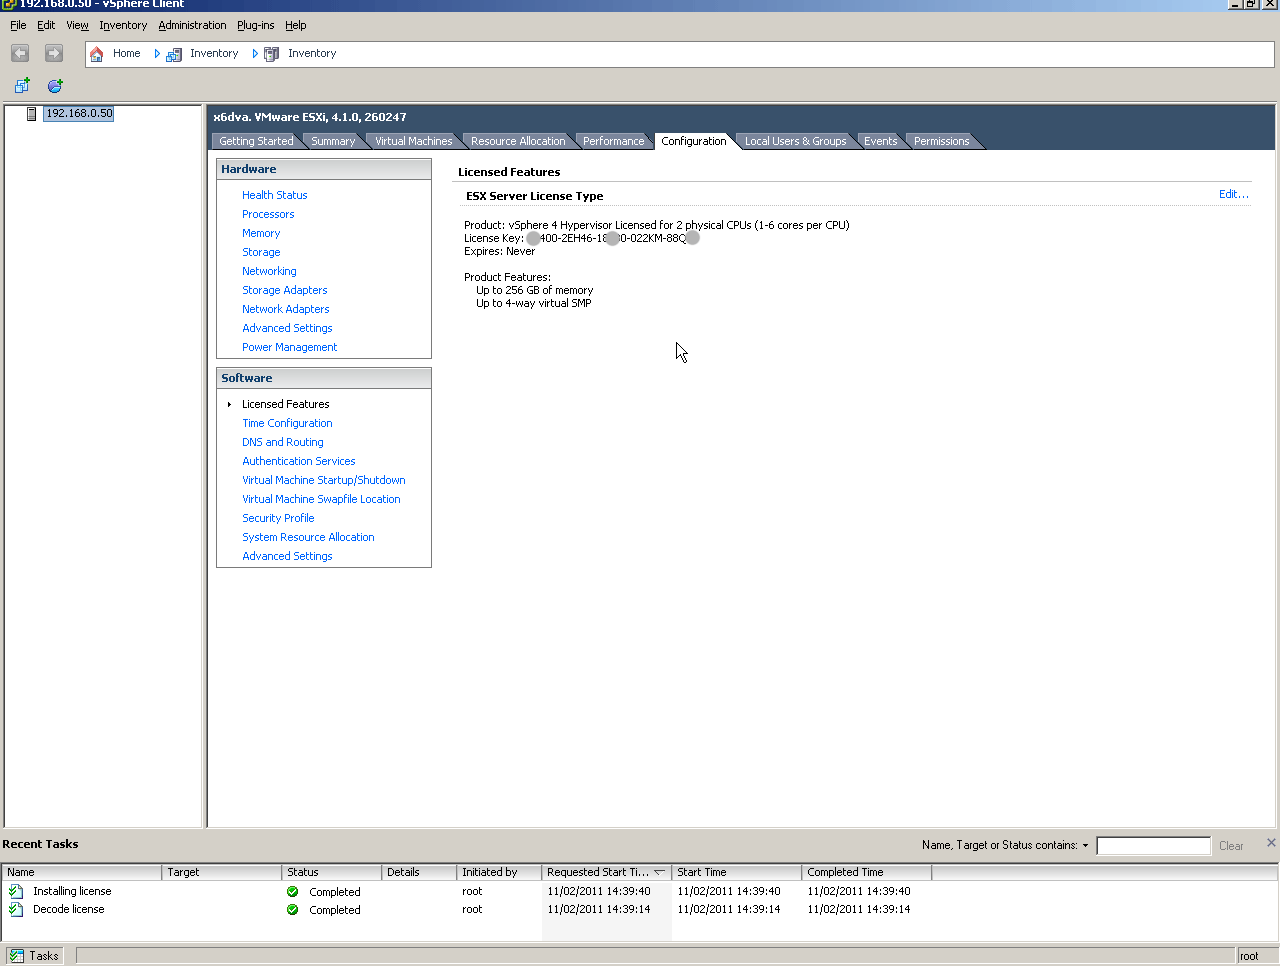
Task: Open the Network Adapters link
Action: click(285, 309)
